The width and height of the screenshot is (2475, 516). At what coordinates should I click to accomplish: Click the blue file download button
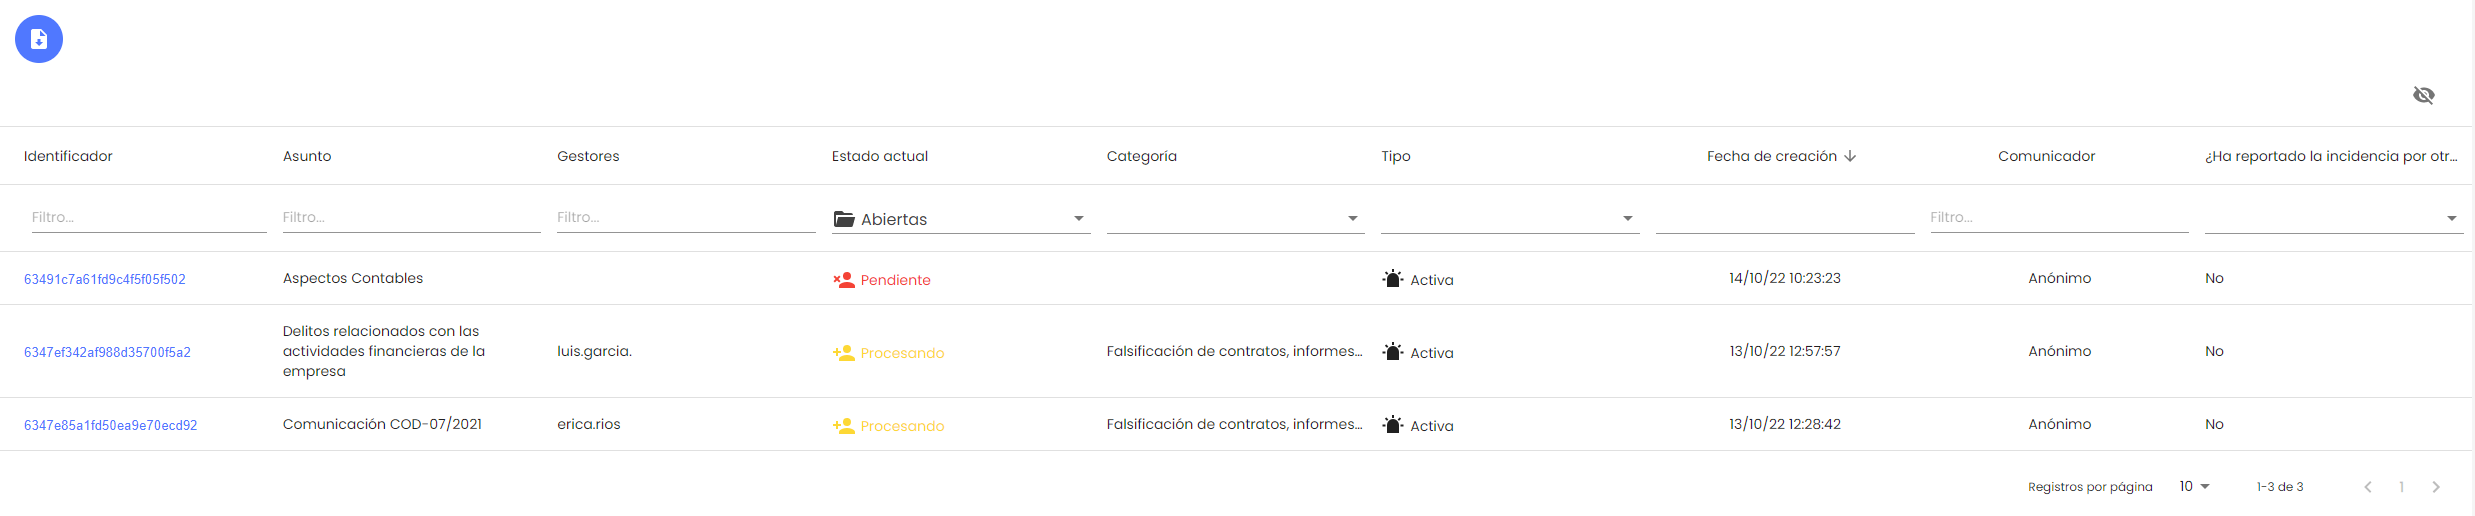(39, 39)
